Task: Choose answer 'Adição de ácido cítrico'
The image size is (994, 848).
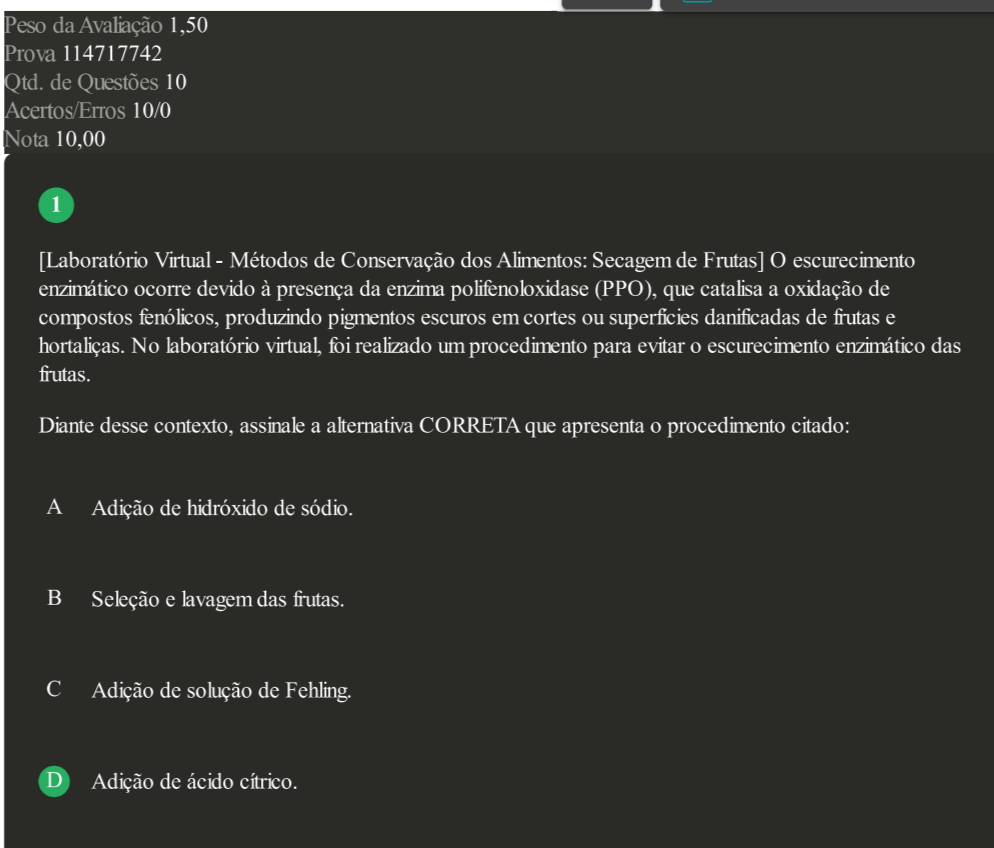Action: [x=194, y=781]
